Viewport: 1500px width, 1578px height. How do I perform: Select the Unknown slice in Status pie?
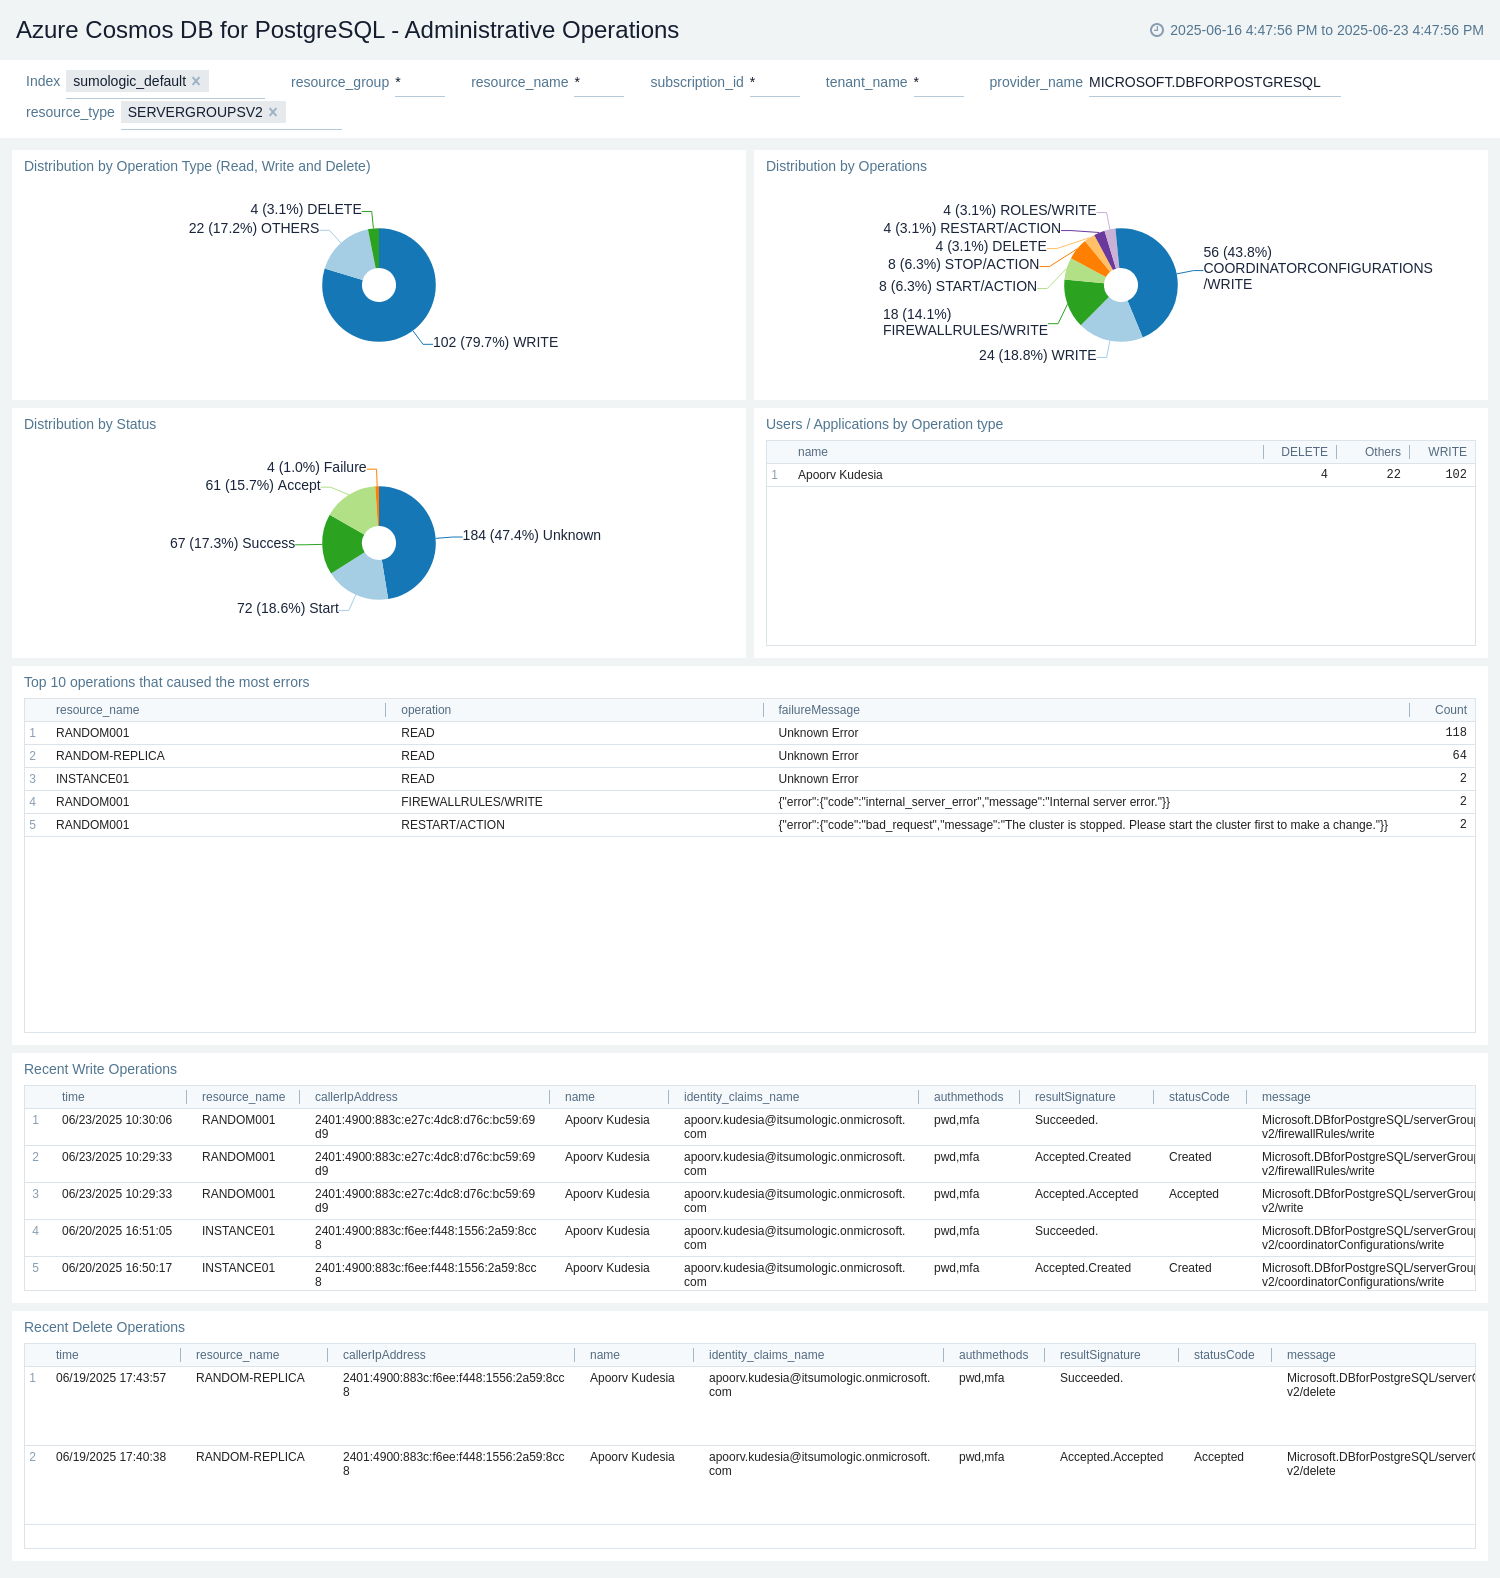[x=415, y=540]
